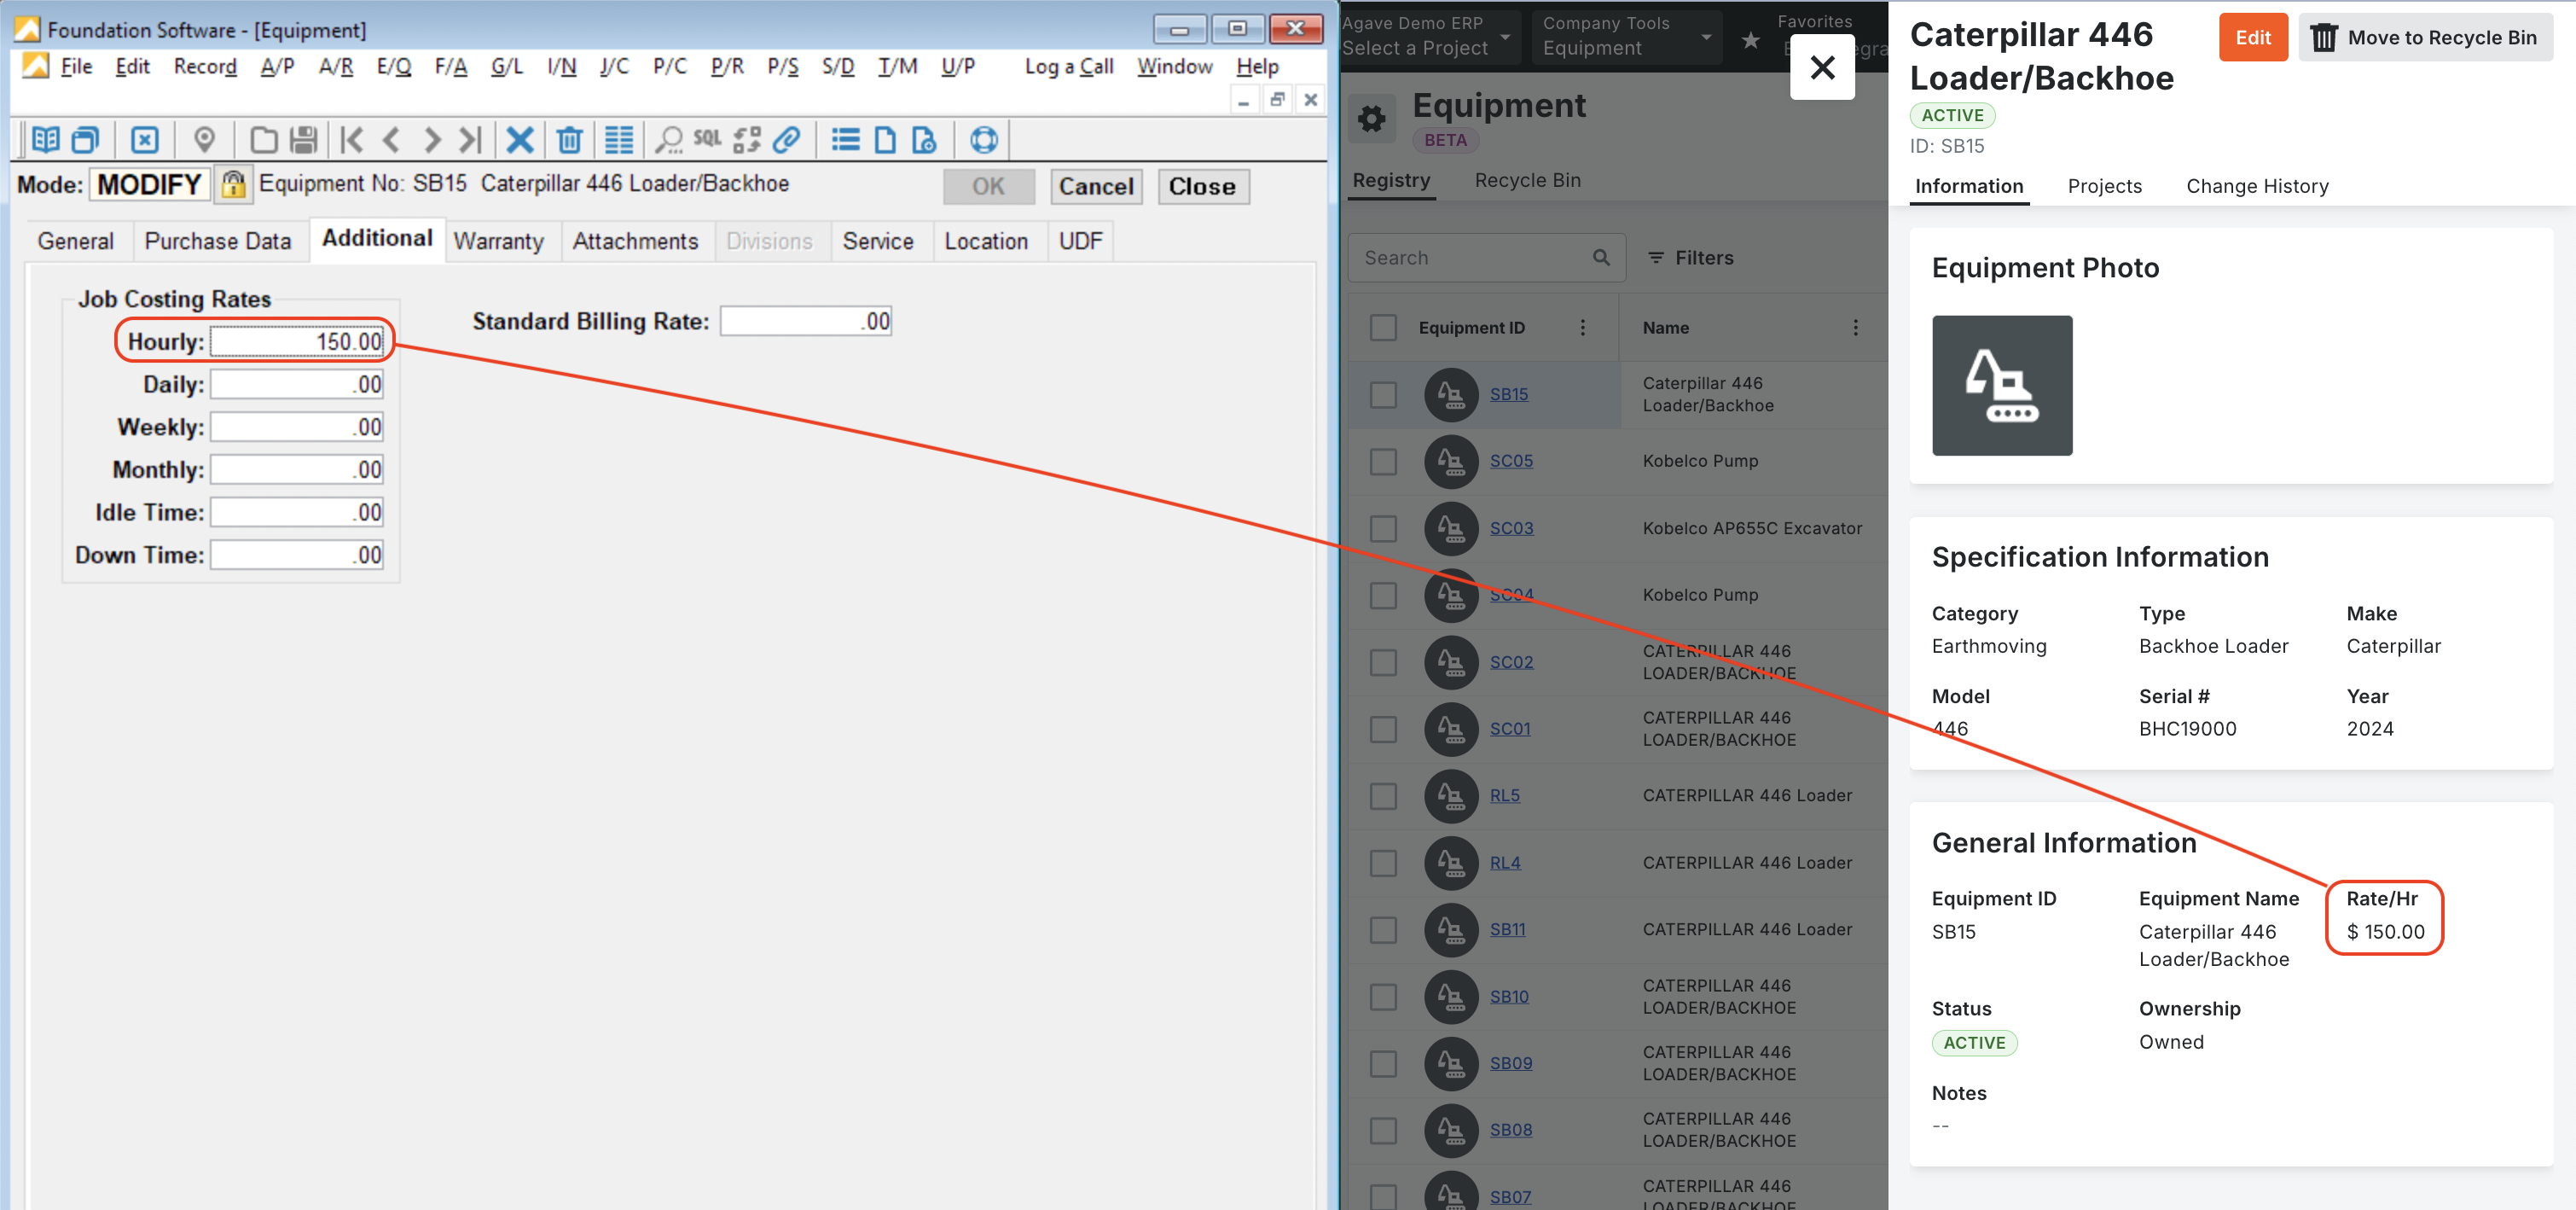Check the box for SC04 row
Image resolution: width=2576 pixels, height=1210 pixels.
pyautogui.click(x=1383, y=595)
